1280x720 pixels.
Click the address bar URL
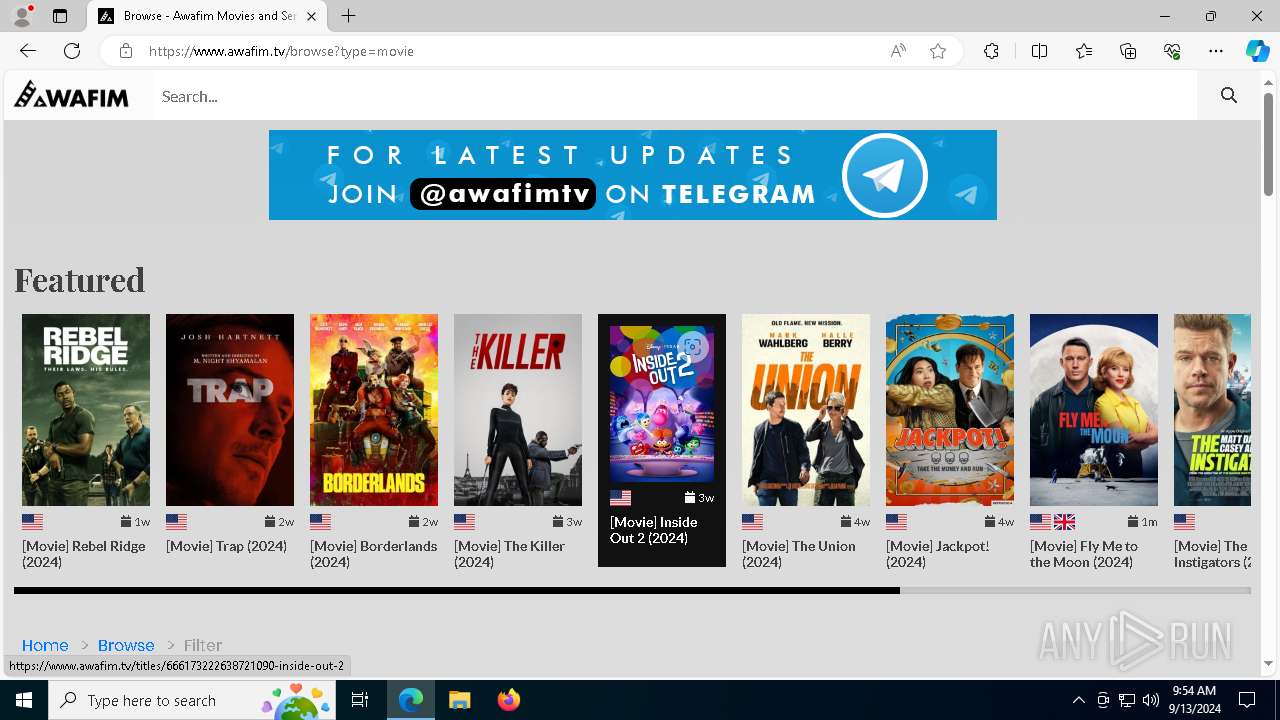tap(281, 51)
